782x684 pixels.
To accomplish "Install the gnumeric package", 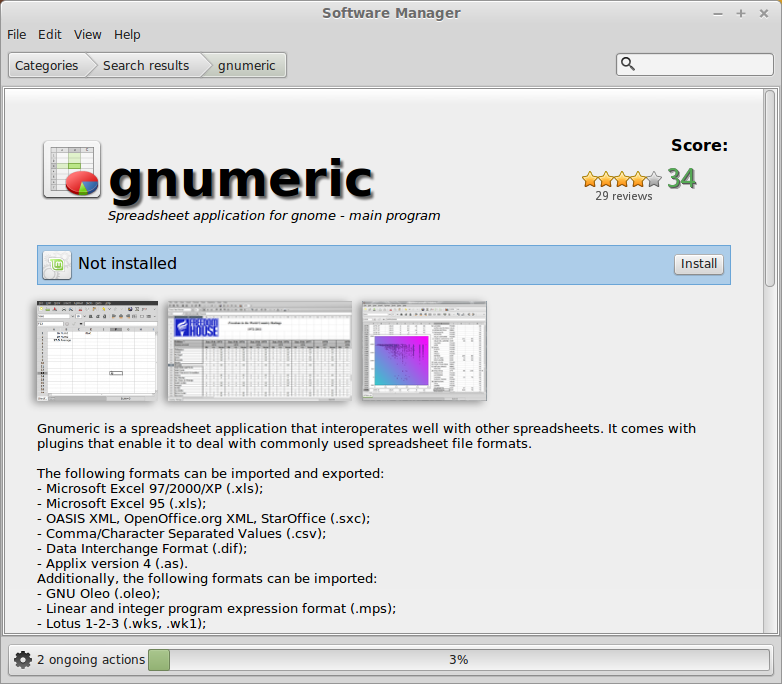I will click(699, 264).
